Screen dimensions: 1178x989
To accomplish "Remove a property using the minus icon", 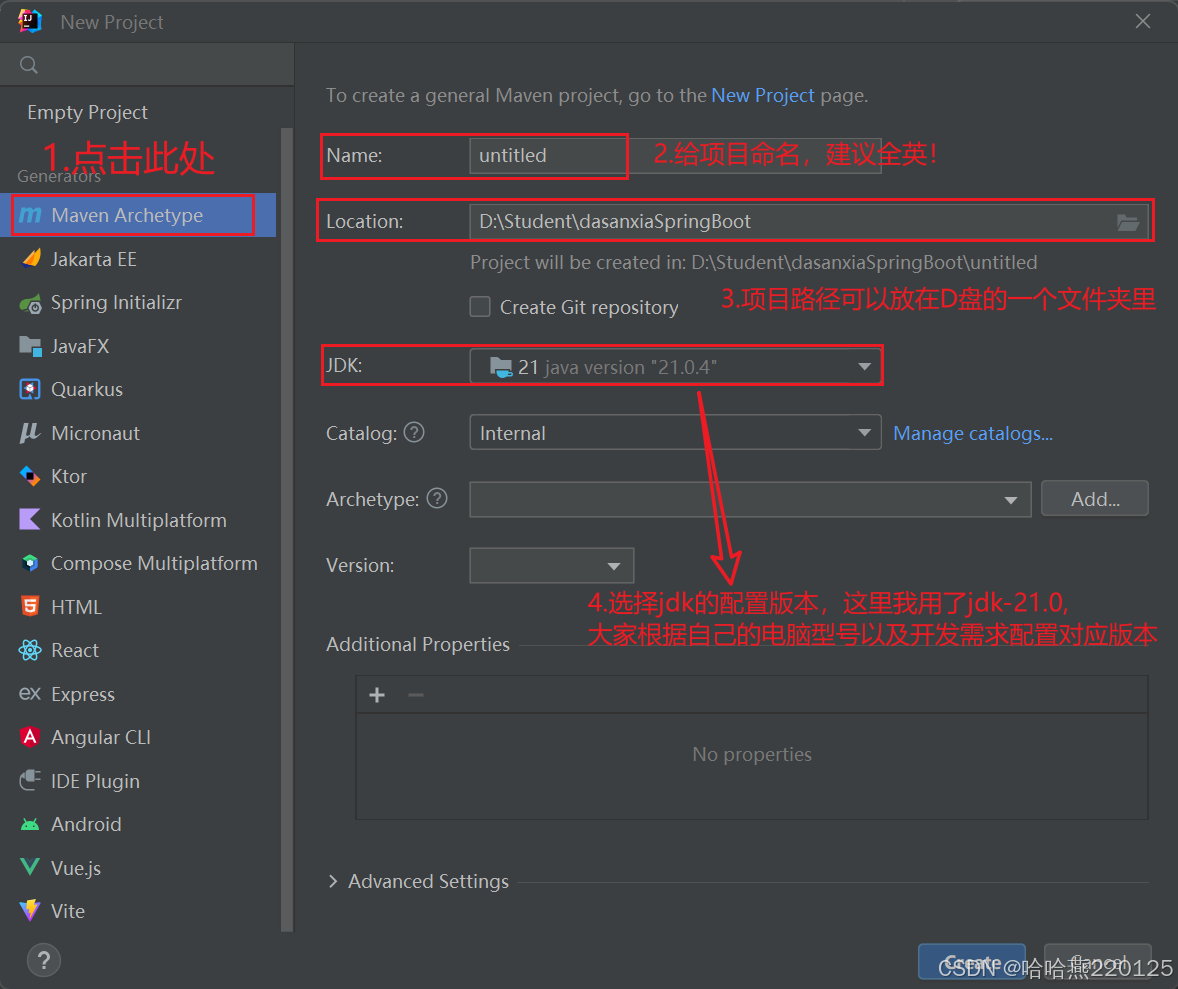I will [x=416, y=694].
